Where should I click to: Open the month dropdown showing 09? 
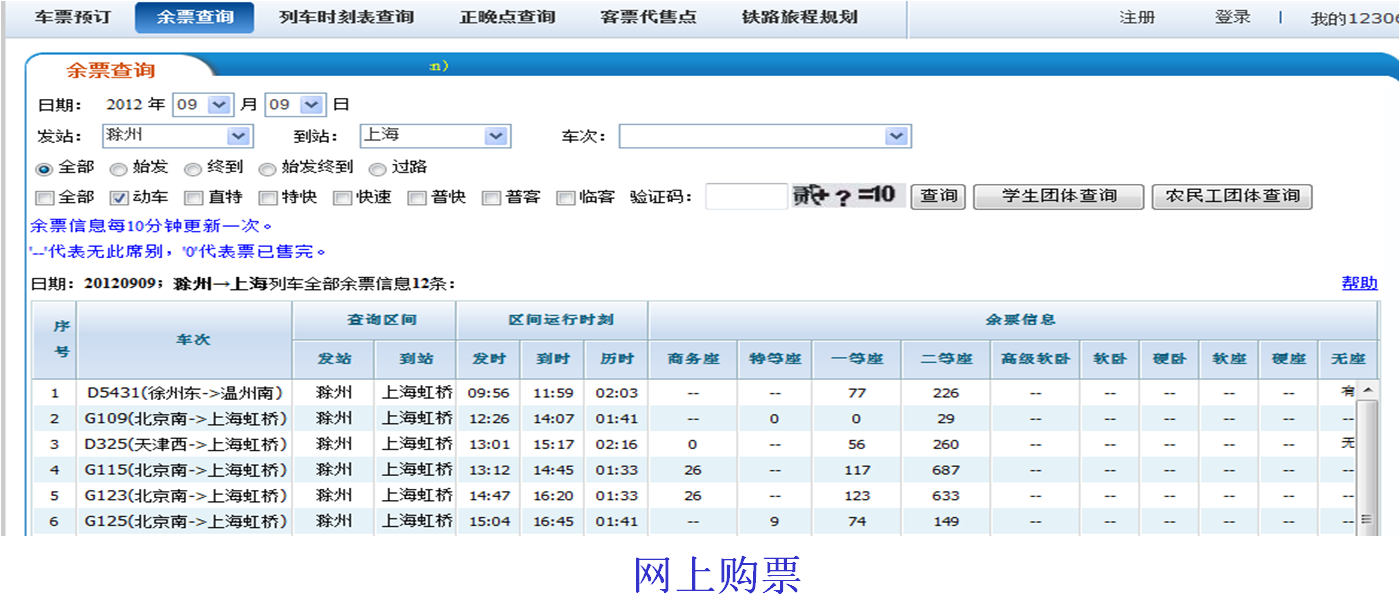[203, 104]
